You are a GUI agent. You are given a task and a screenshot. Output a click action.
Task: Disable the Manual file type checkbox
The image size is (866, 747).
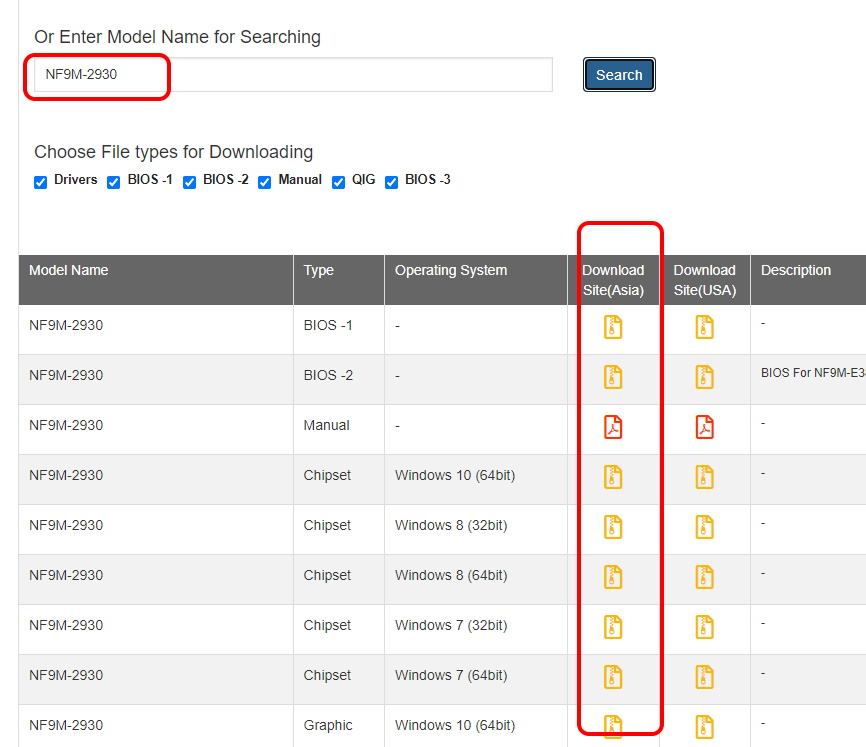coord(265,182)
